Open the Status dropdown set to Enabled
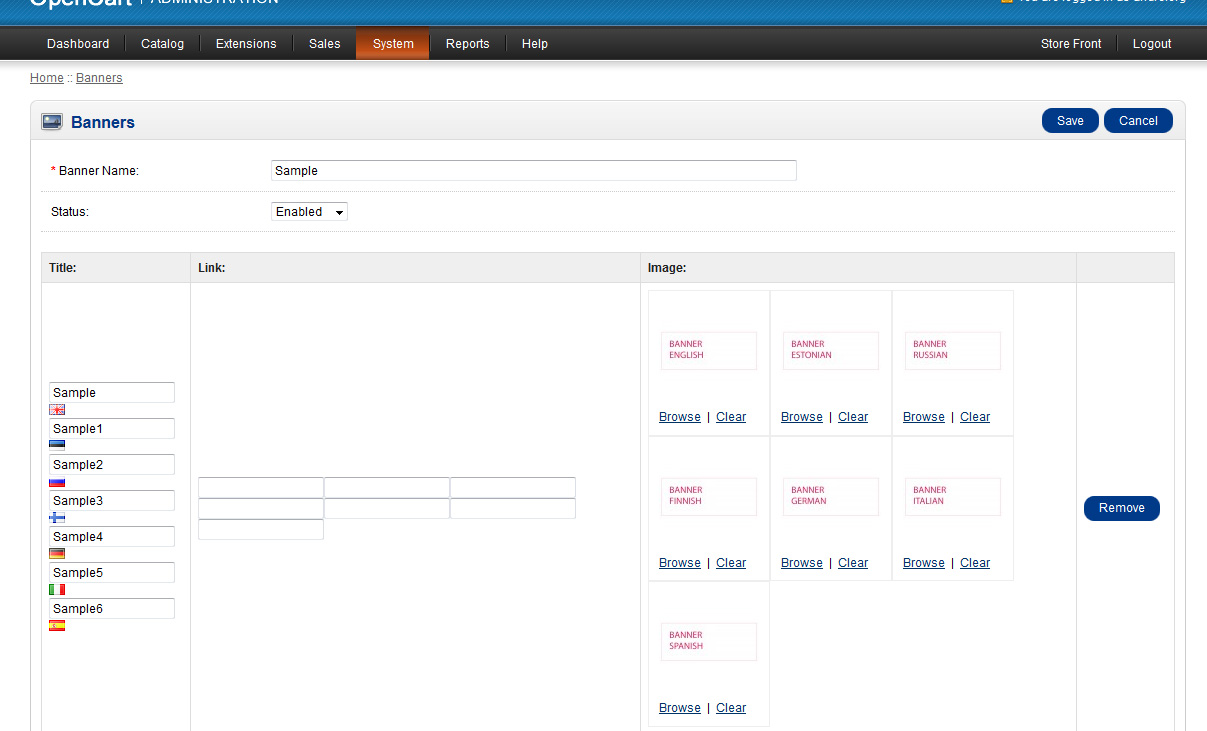Image resolution: width=1207 pixels, height=731 pixels. click(309, 211)
